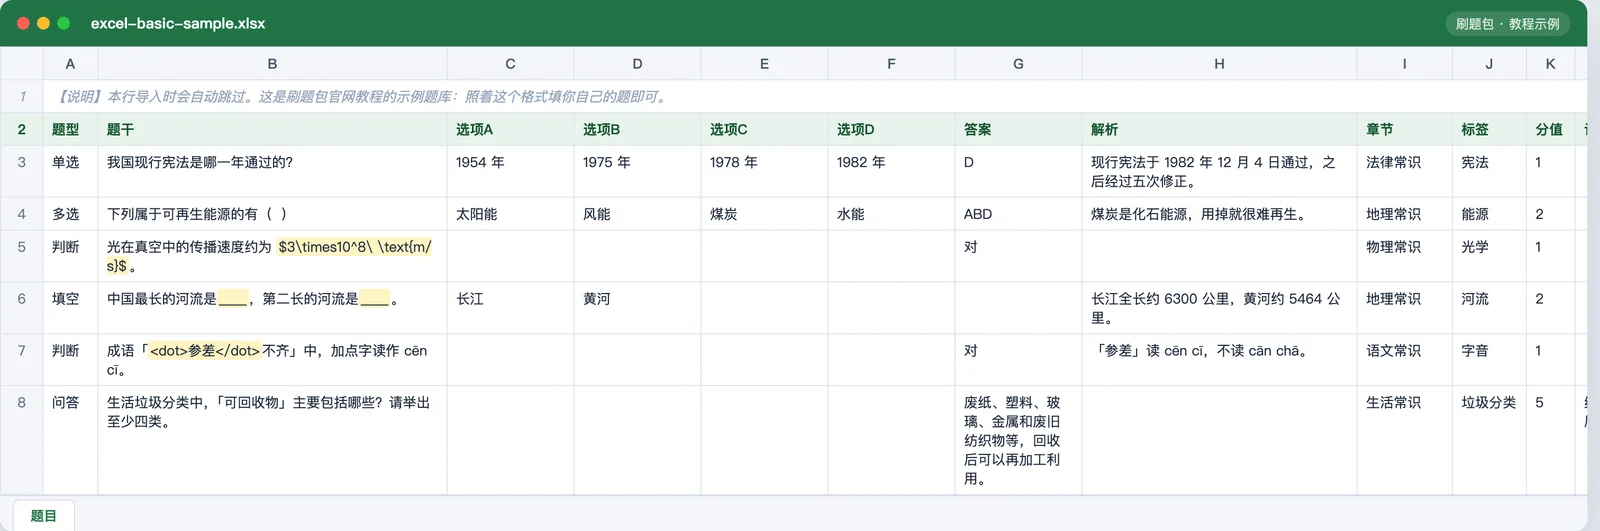This screenshot has height=531, width=1600.
Task: Click question 下列属于可再生能源的有
Action: click(x=272, y=214)
